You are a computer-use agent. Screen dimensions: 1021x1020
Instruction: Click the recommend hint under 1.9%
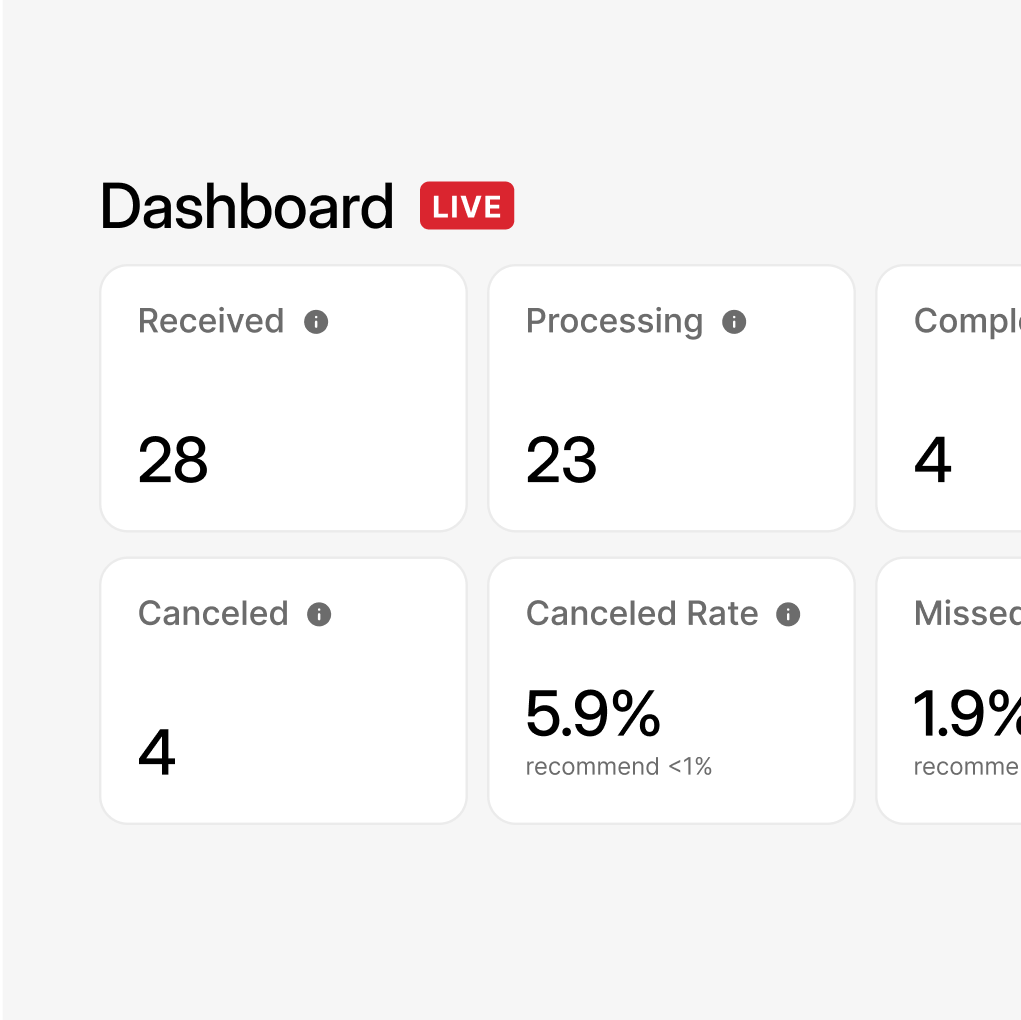[967, 767]
